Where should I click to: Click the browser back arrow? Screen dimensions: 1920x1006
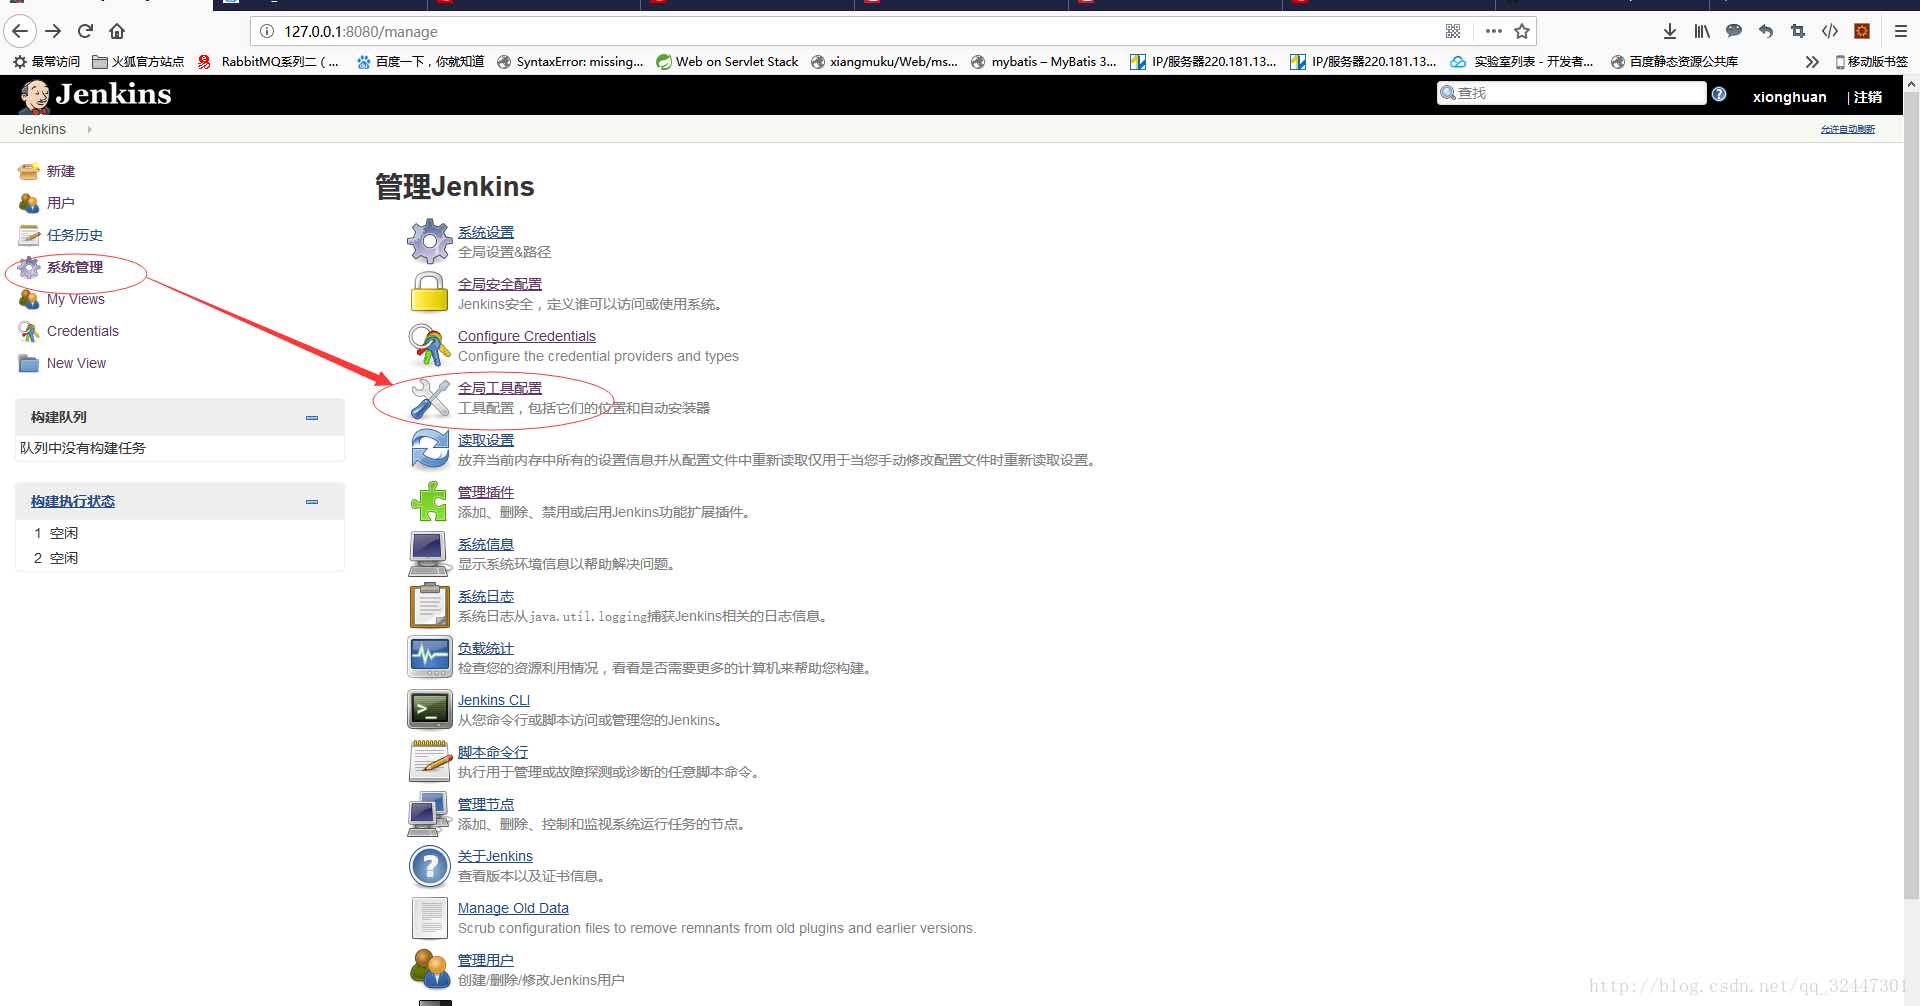20,31
